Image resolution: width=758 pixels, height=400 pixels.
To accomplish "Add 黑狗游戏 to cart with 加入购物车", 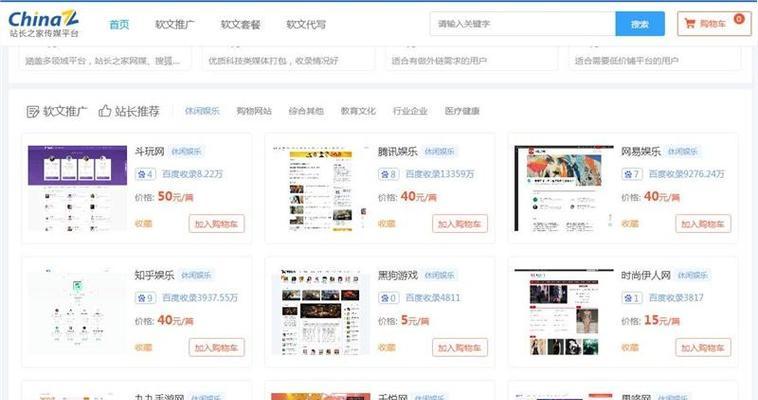I will [x=460, y=348].
